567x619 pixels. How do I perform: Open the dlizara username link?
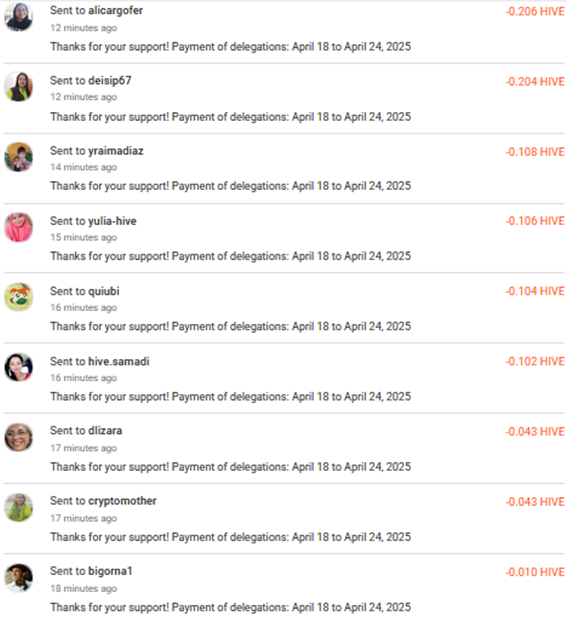105,431
